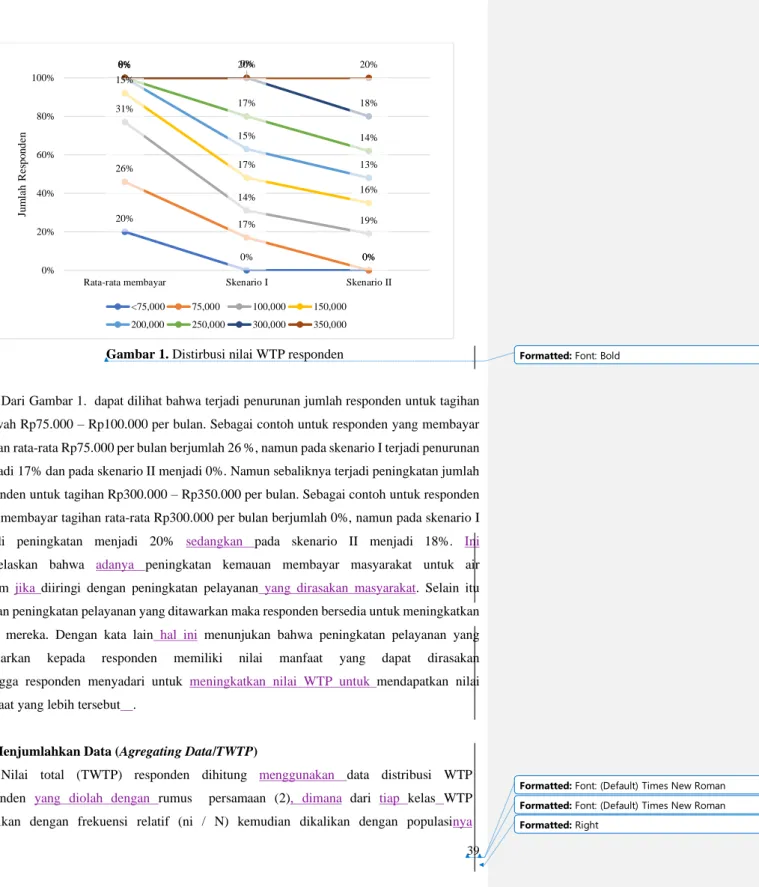This screenshot has height=887, width=759.
Task: Select the '300,000' dark blue legend entry
Action: [x=257, y=325]
